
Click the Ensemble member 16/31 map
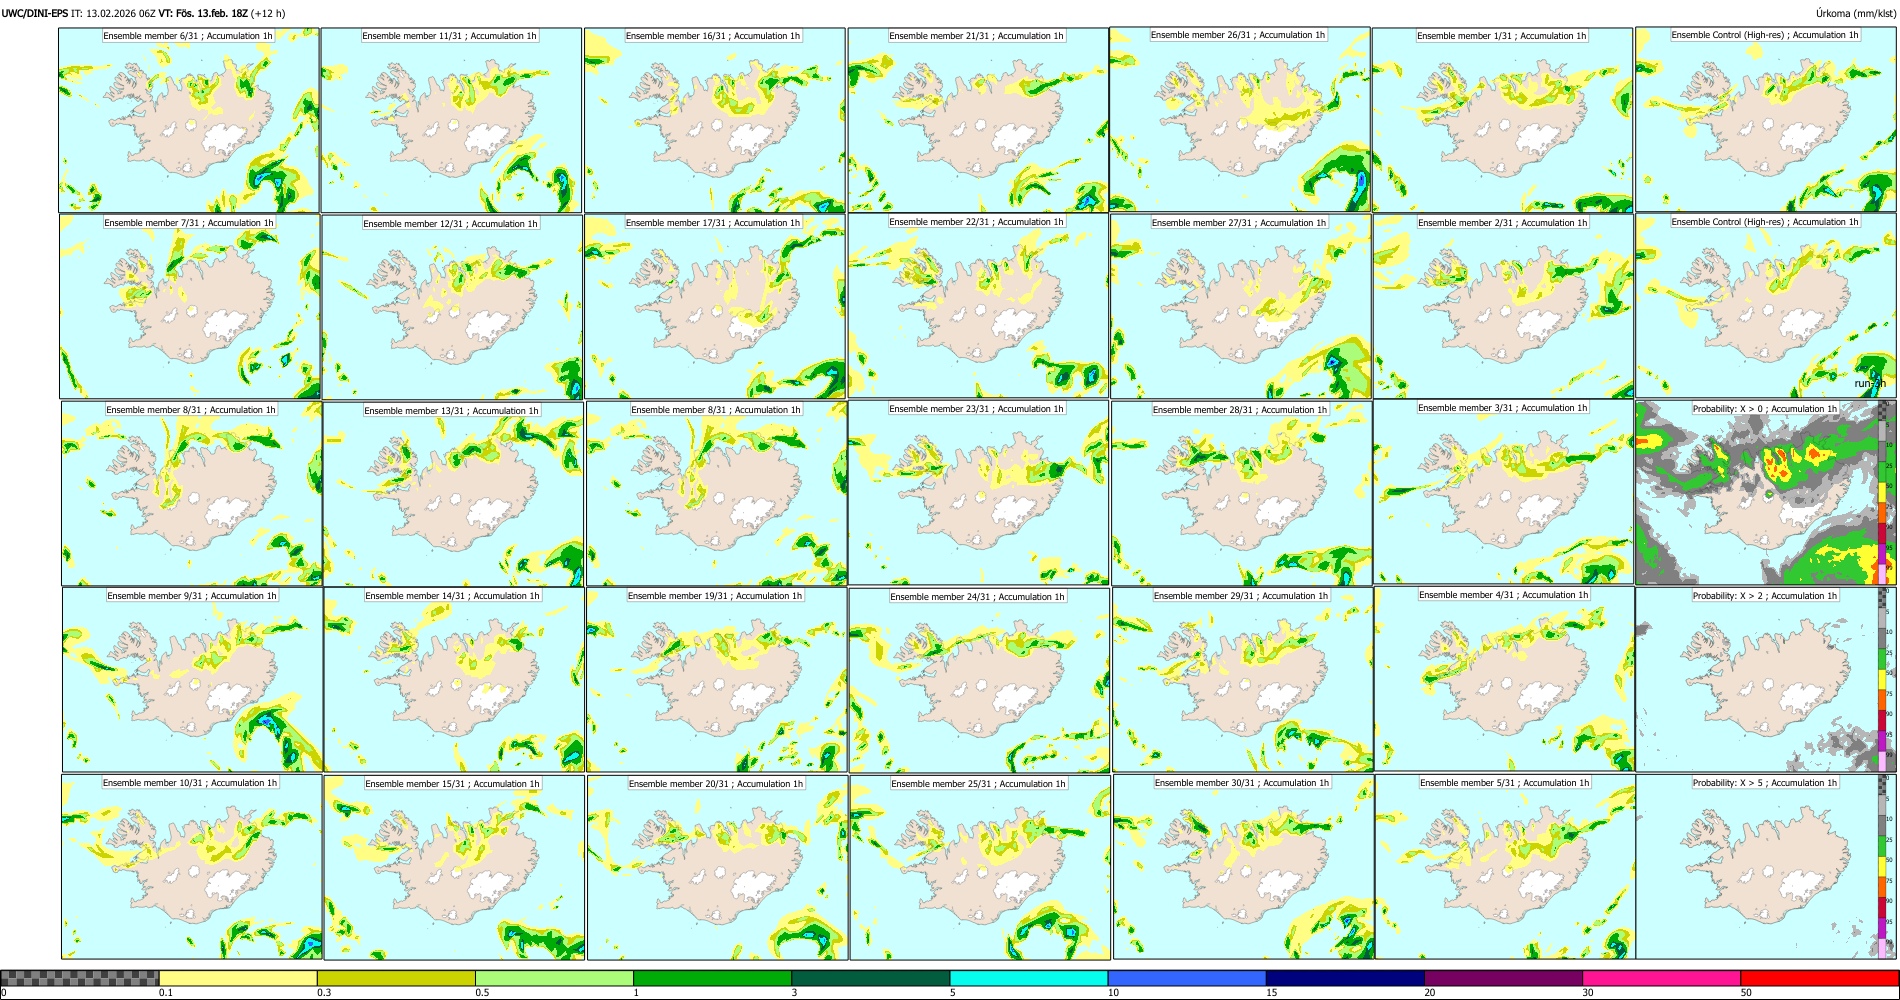coord(714,120)
